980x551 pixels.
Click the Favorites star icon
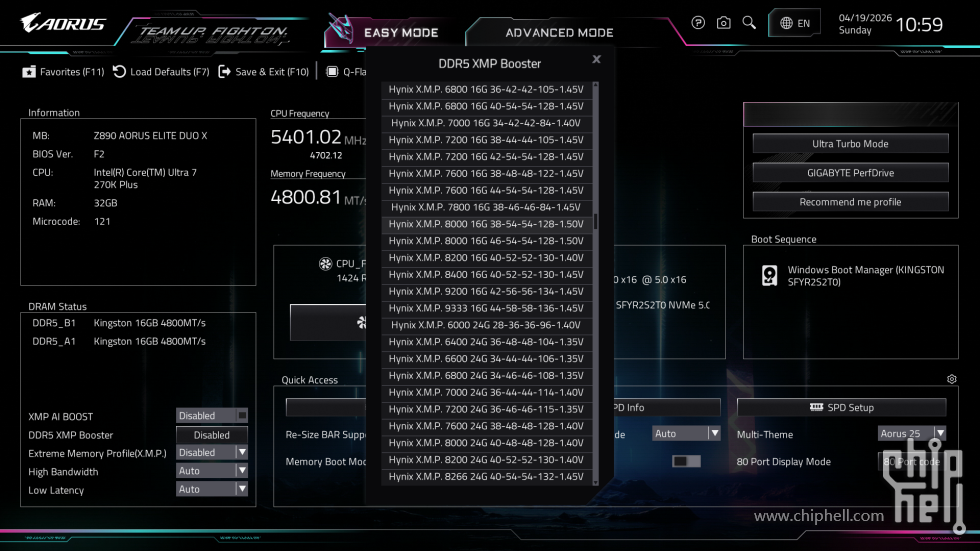click(x=29, y=72)
